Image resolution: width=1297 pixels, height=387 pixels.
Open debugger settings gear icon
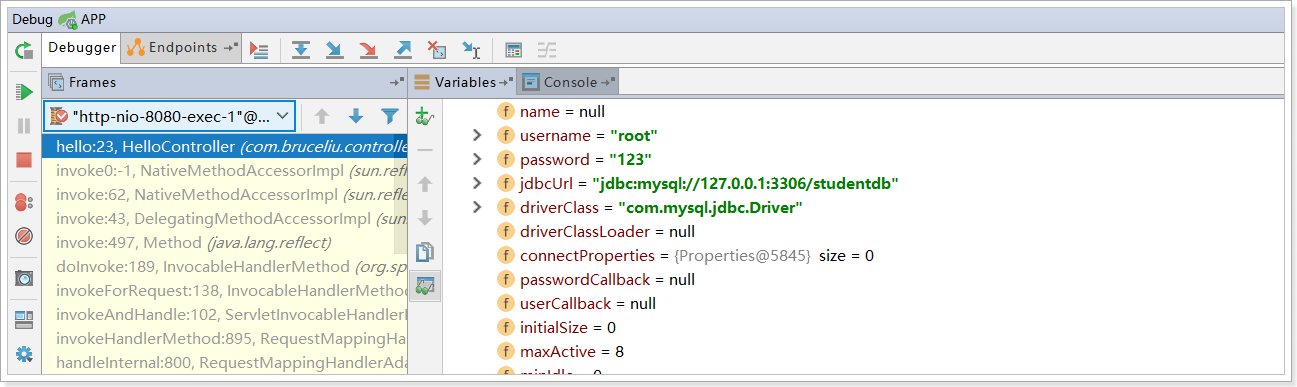[x=24, y=354]
